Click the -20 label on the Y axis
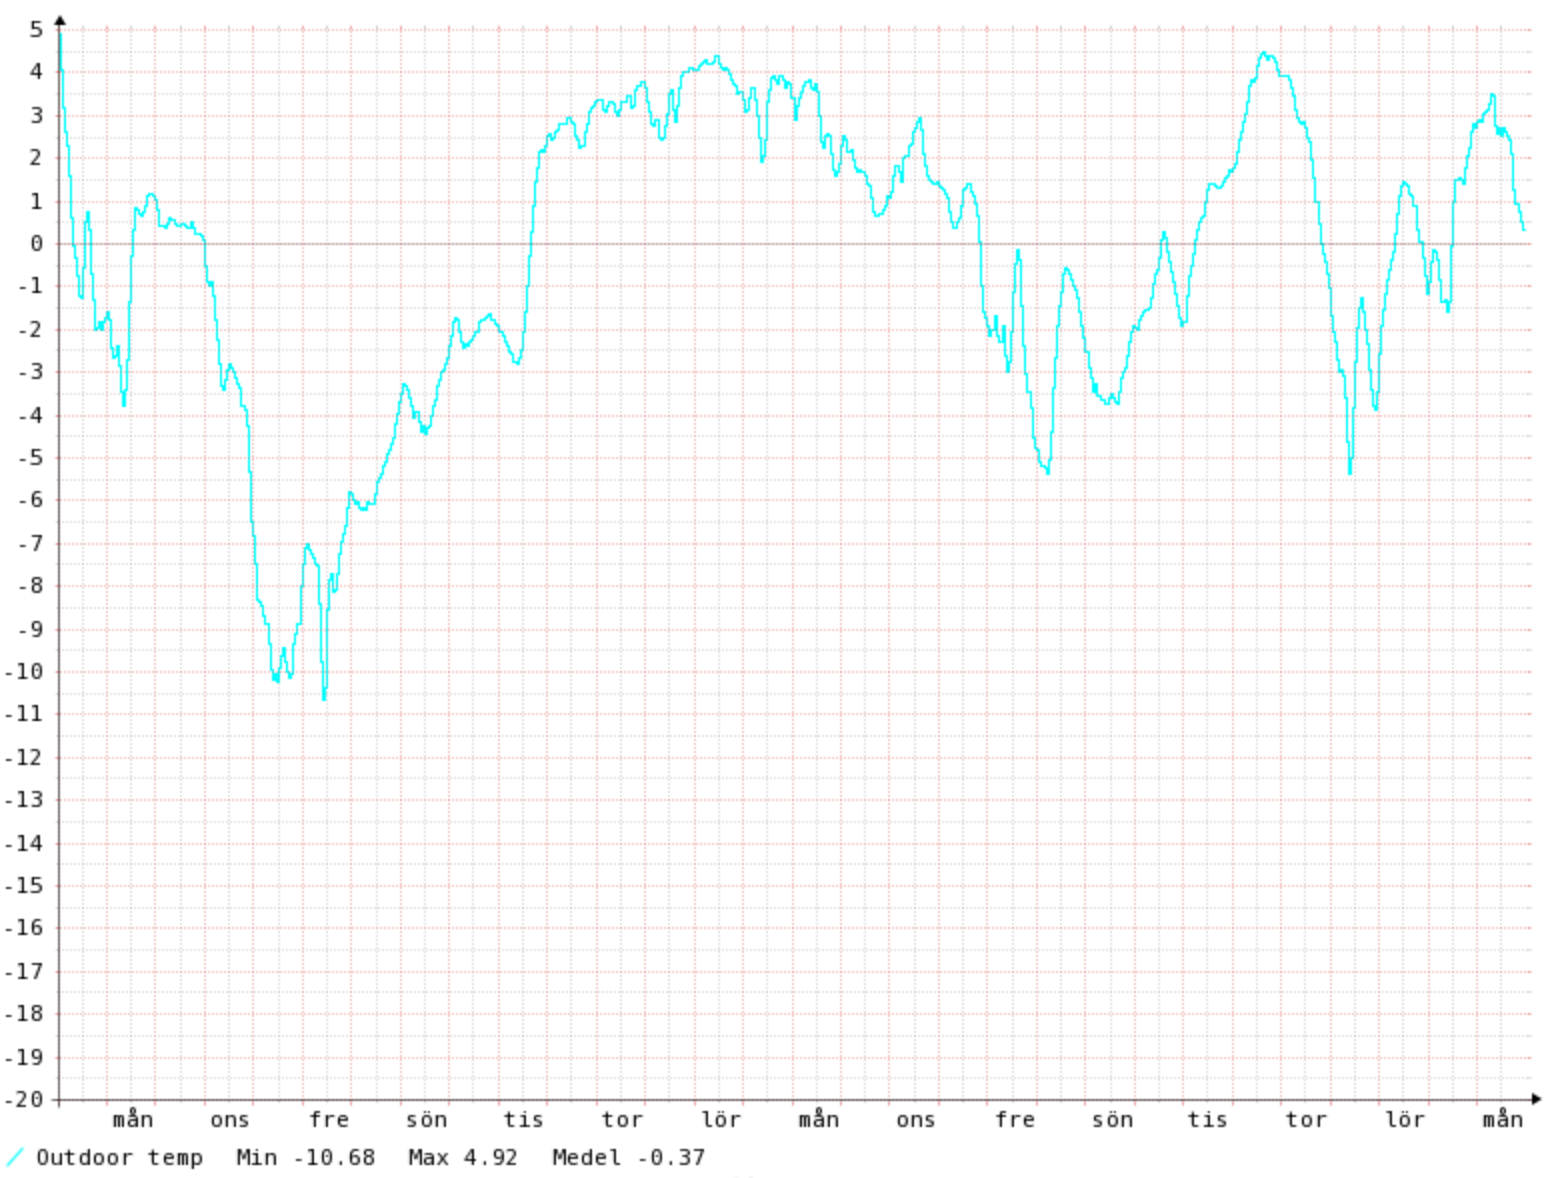1554x1178 pixels. coord(25,1100)
